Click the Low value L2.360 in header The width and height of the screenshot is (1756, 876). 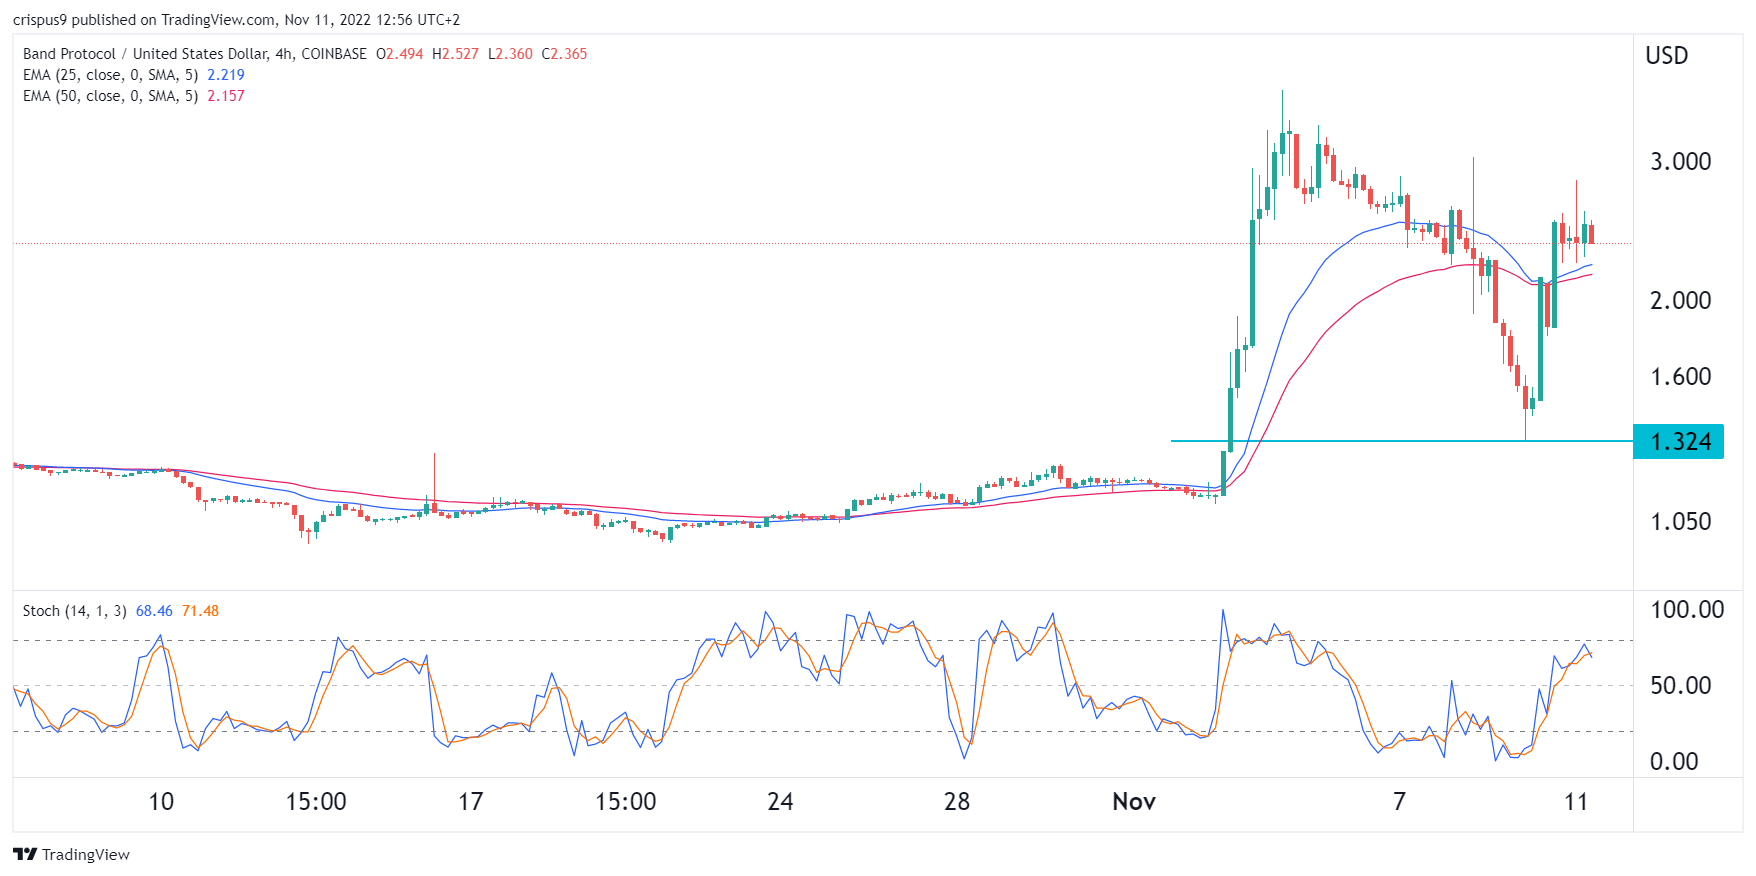click(510, 54)
